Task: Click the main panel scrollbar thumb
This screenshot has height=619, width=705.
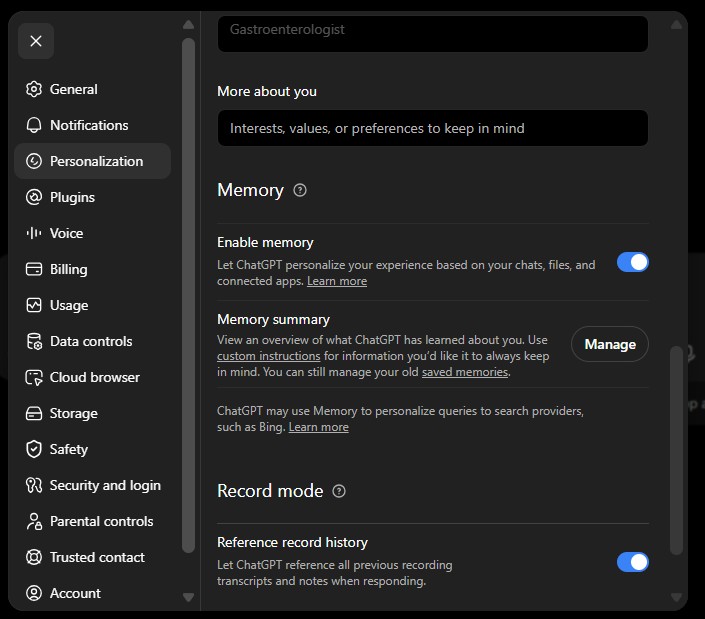Action: coord(676,450)
